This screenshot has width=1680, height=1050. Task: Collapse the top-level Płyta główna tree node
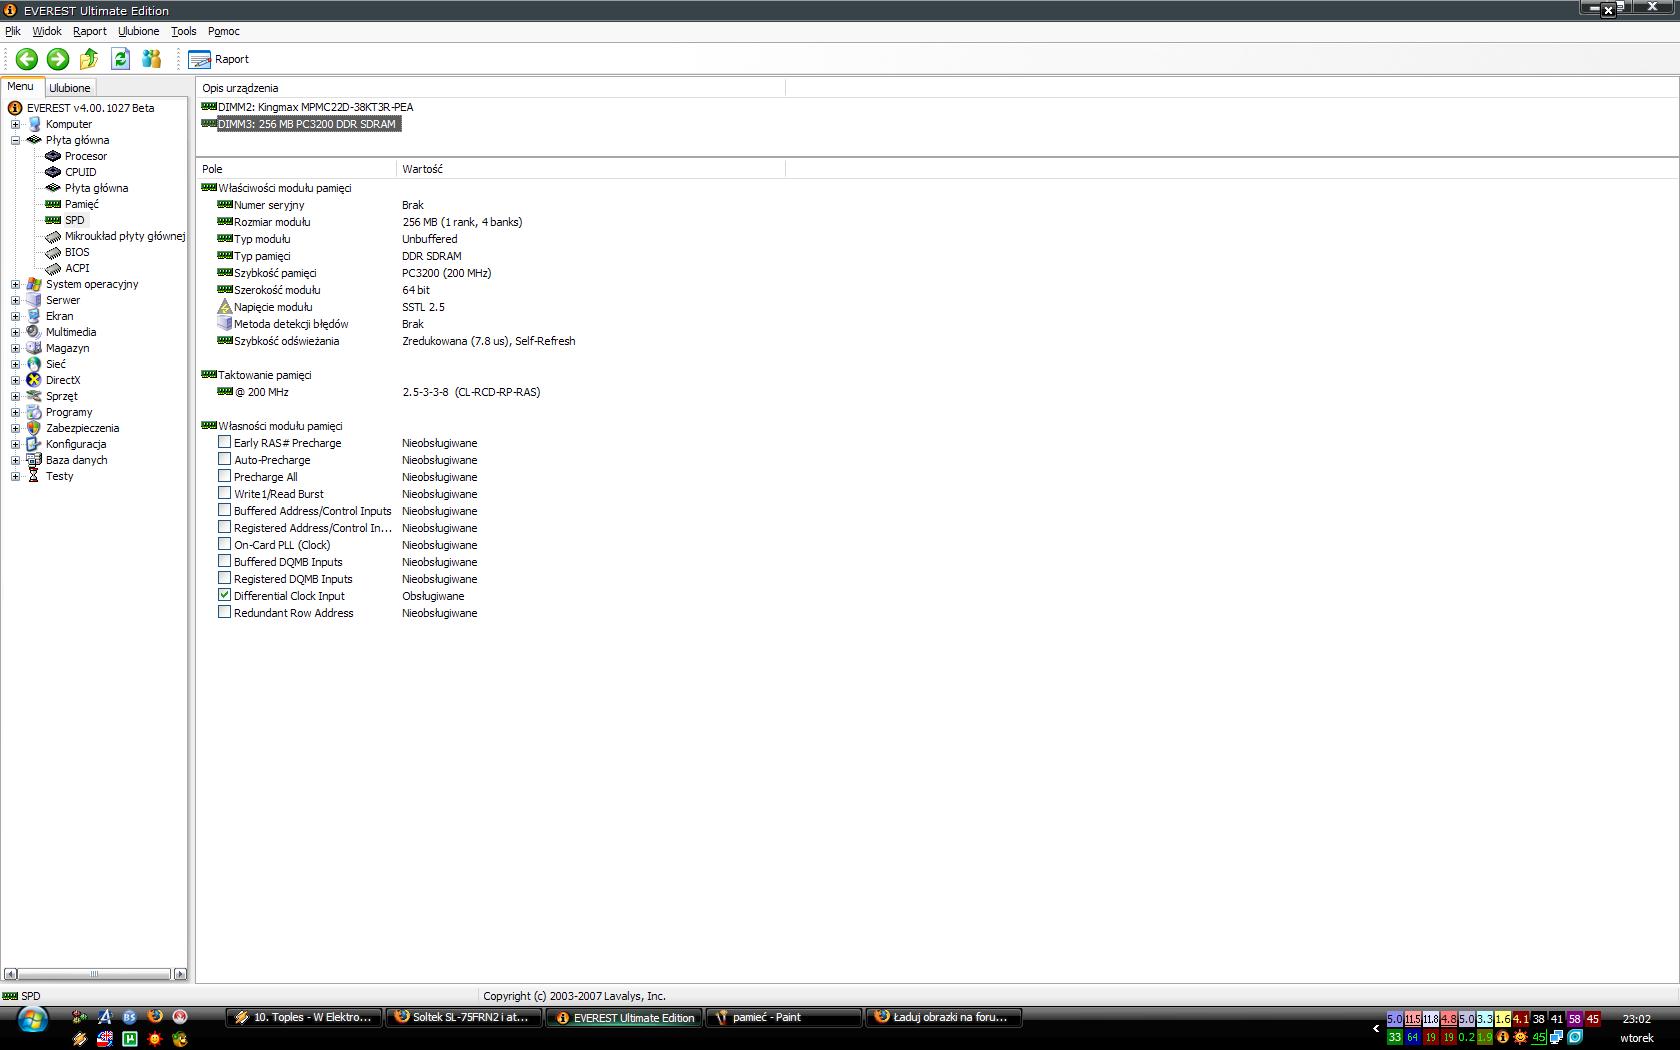tap(16, 140)
